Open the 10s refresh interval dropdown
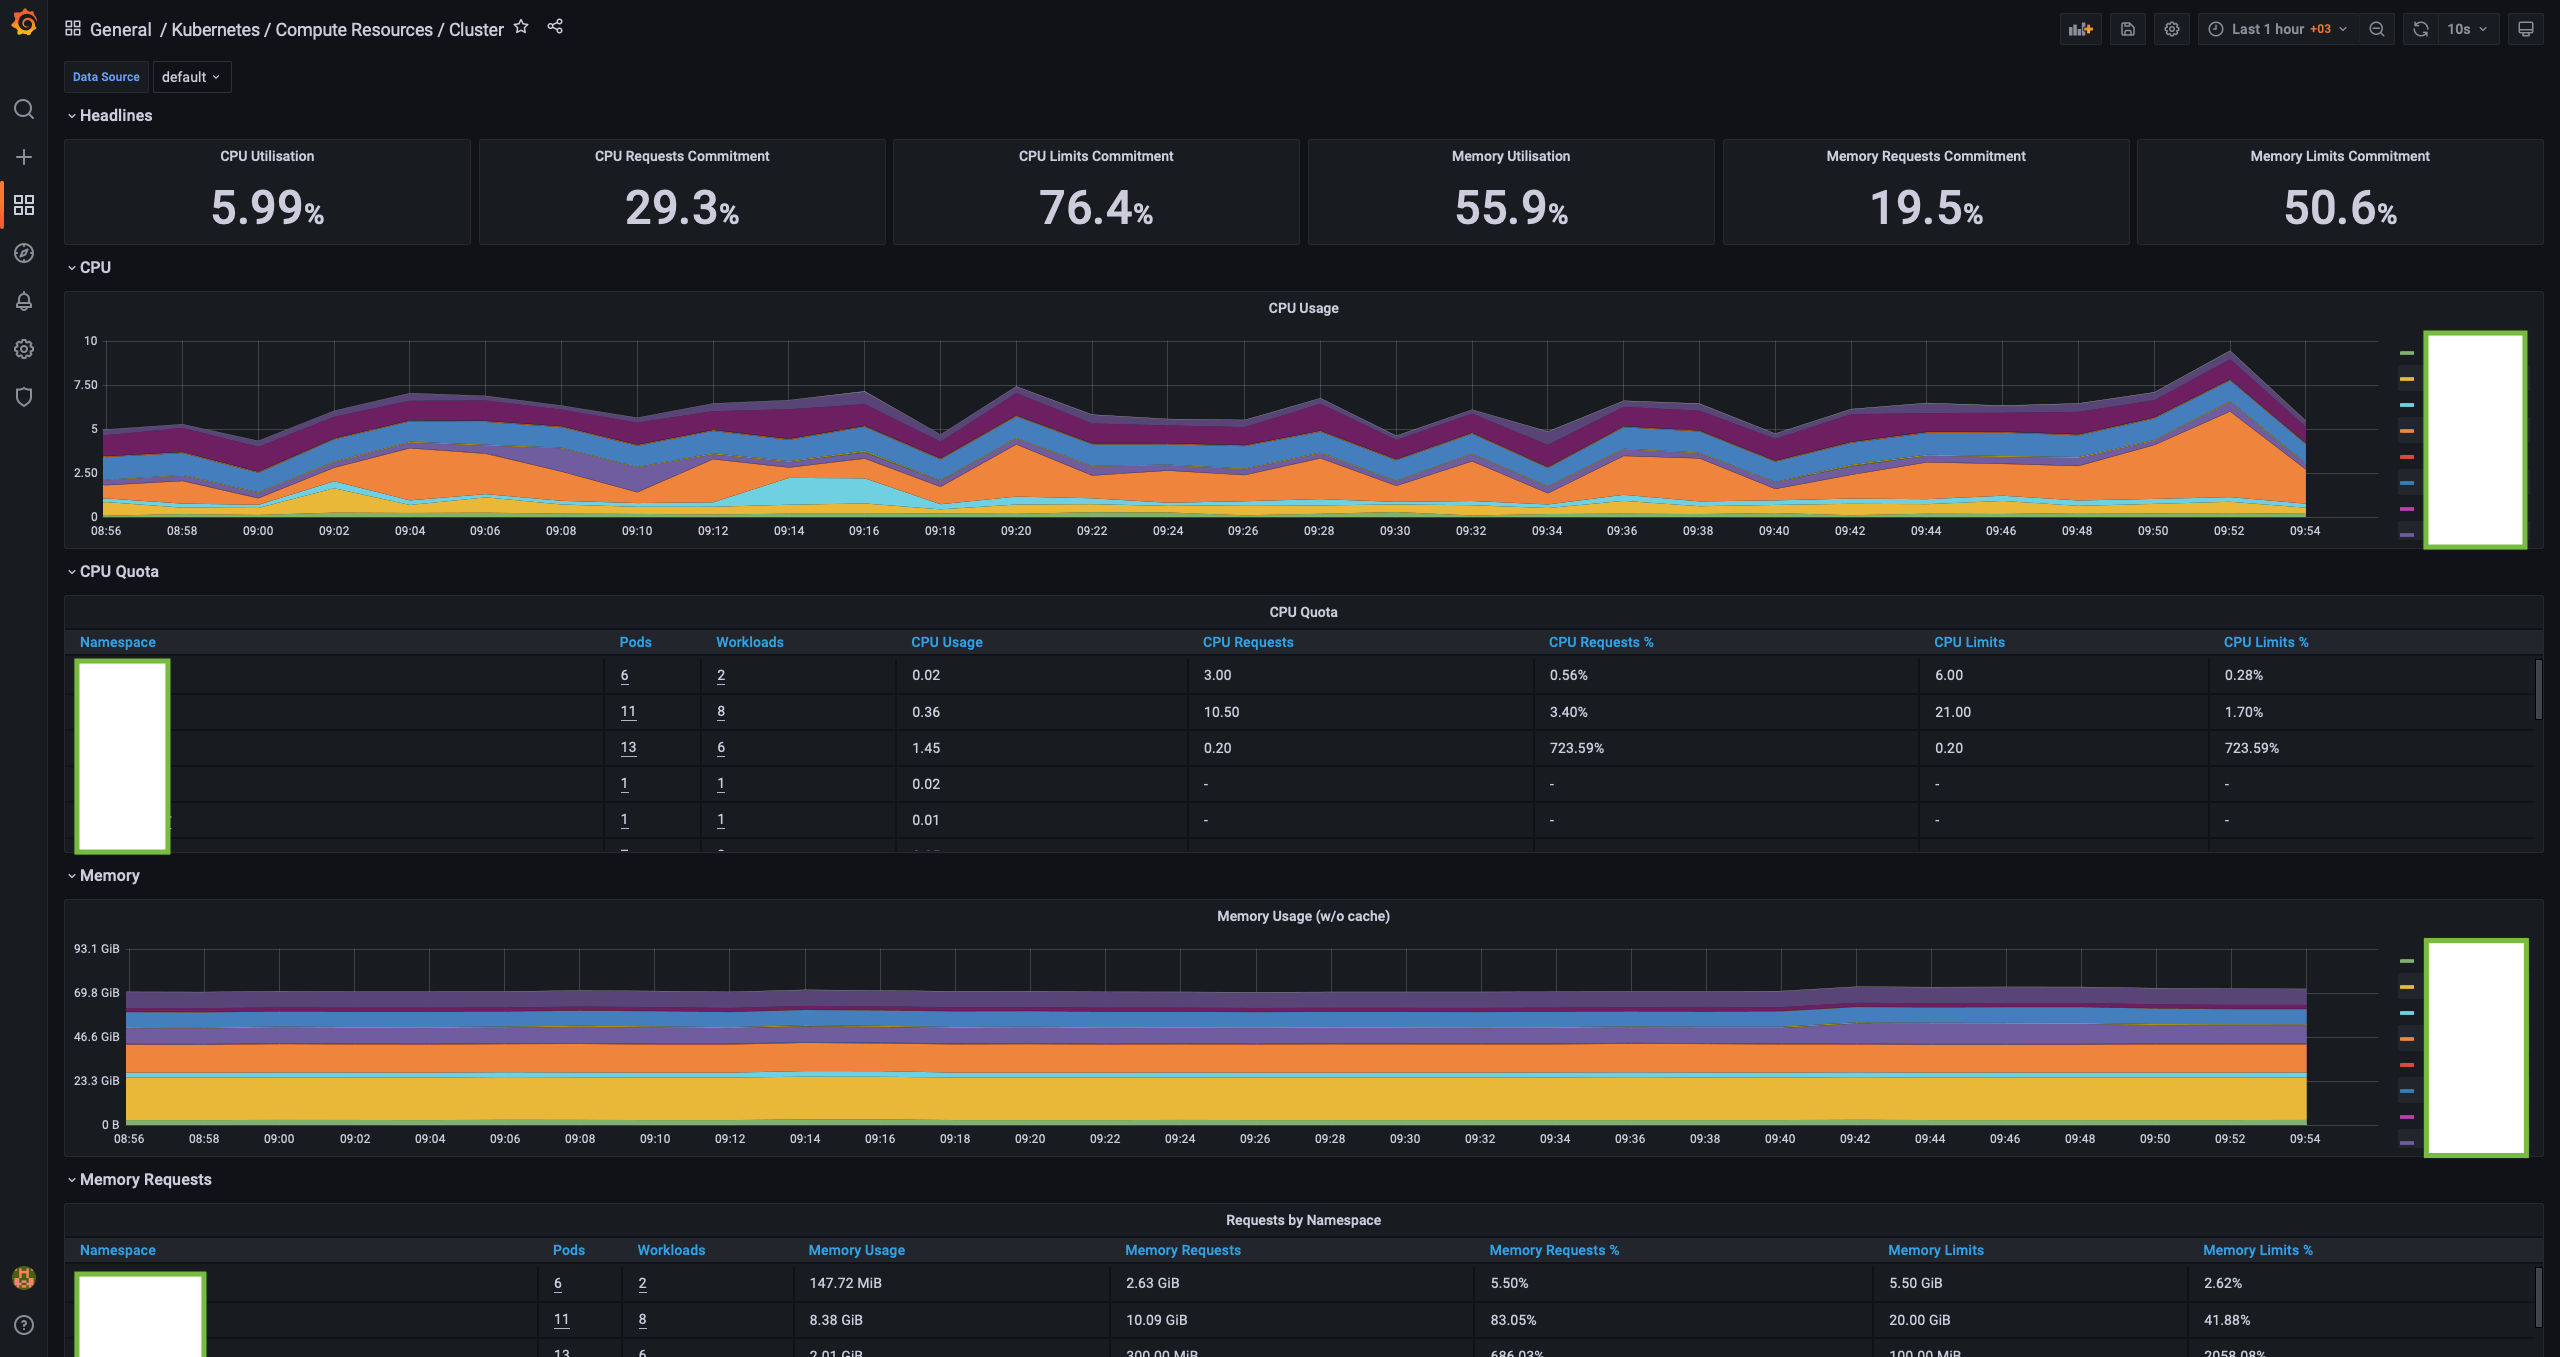This screenshot has width=2560, height=1357. 2468,29
